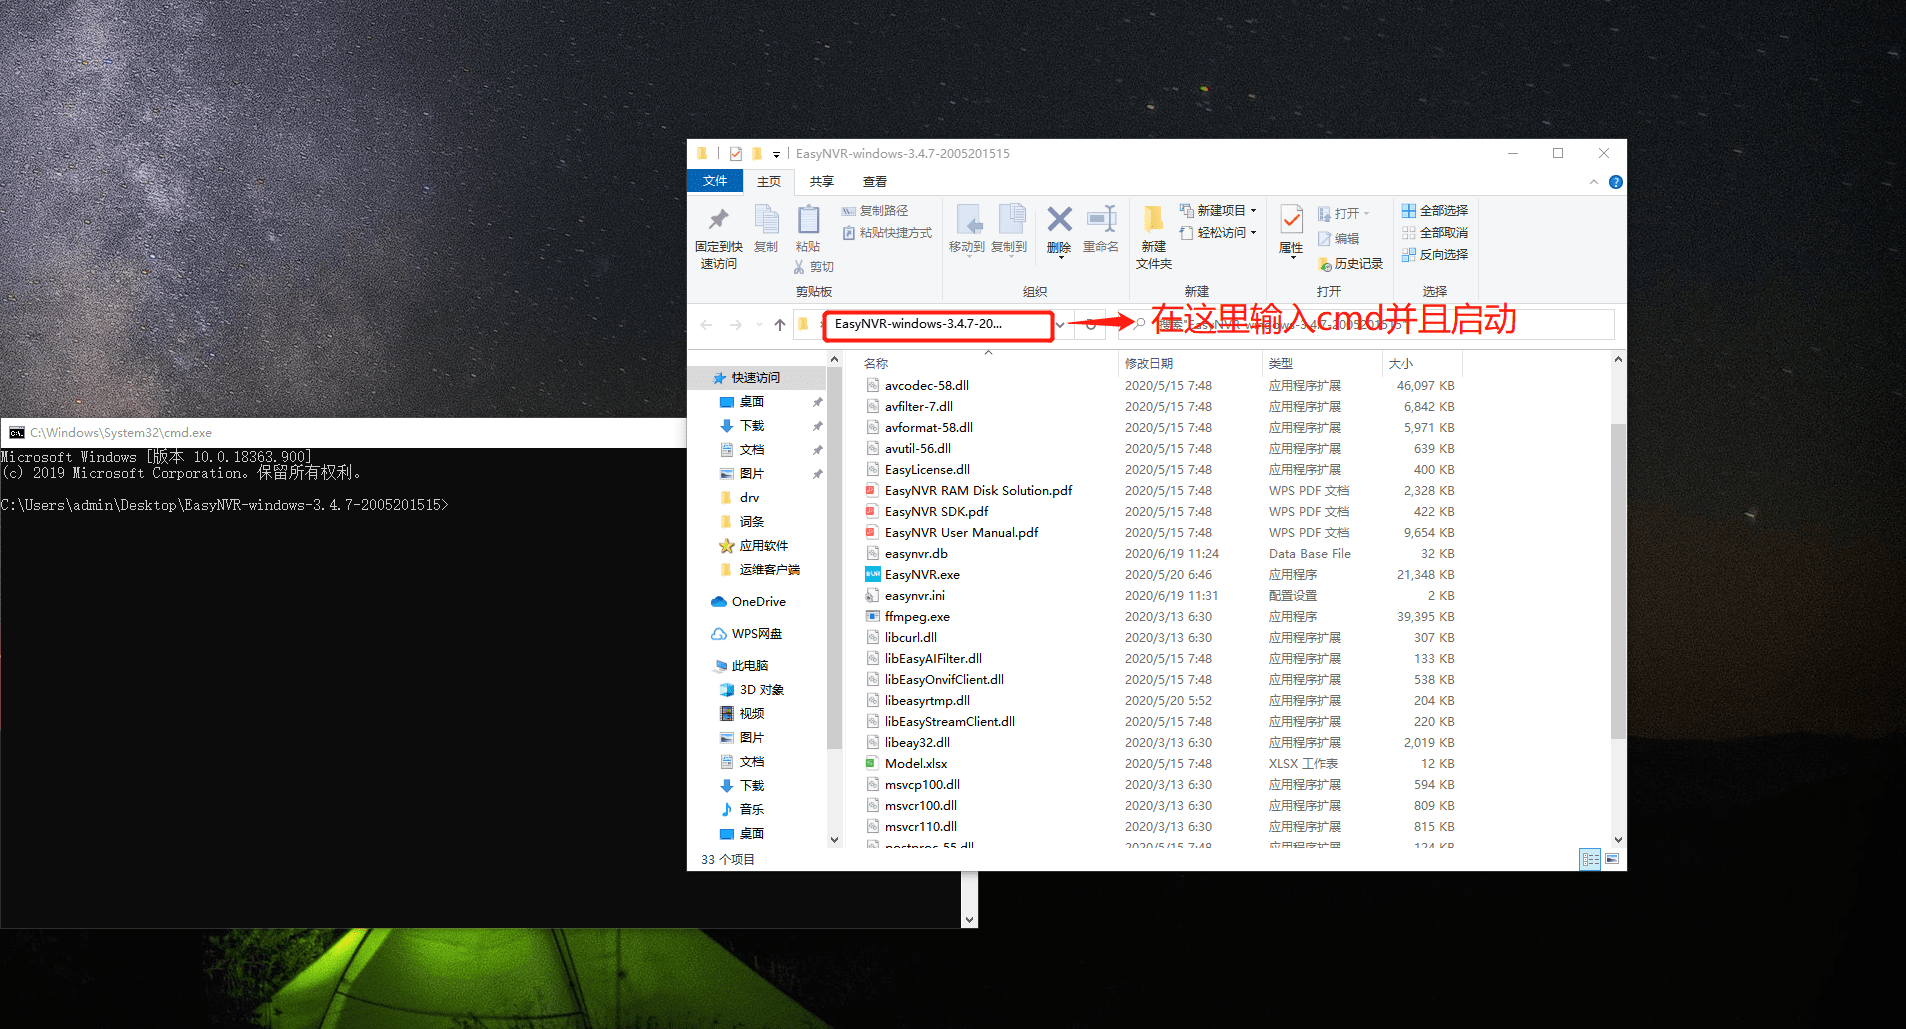
Task: Select Quick Access in navigation pane
Action: [756, 378]
